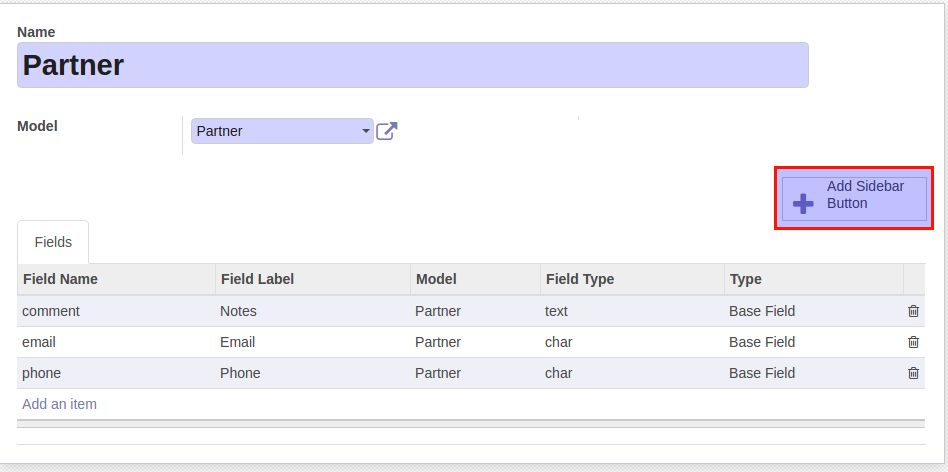The height and width of the screenshot is (472, 948).
Task: Switch to the Fields tab
Action: [53, 242]
